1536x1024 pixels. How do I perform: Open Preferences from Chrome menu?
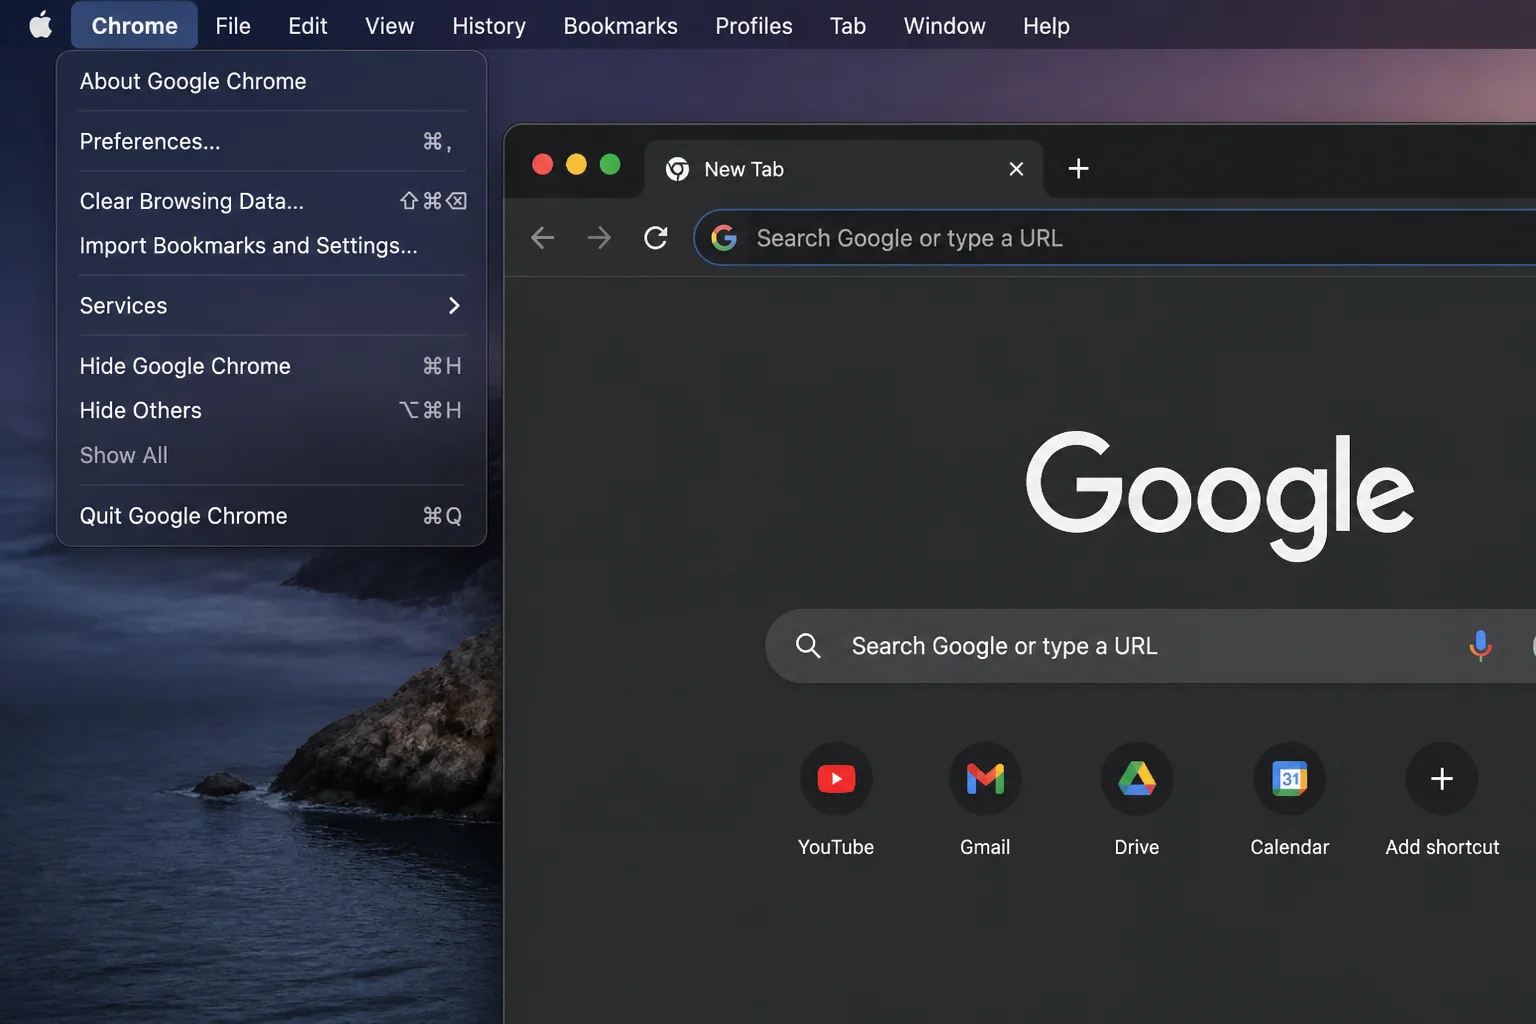[271, 141]
